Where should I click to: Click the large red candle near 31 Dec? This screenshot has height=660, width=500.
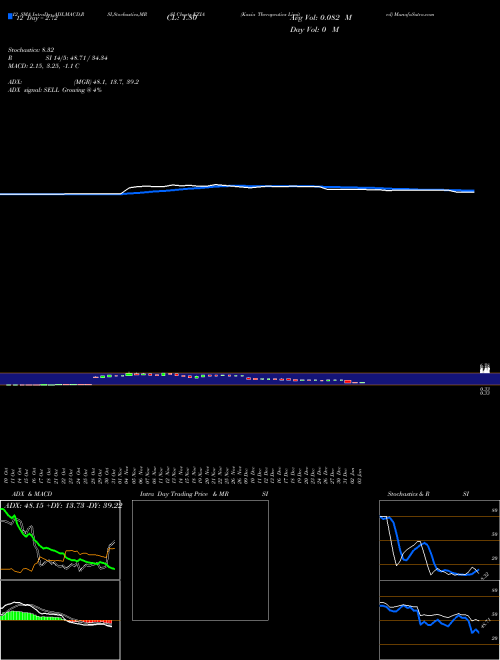coord(348,382)
